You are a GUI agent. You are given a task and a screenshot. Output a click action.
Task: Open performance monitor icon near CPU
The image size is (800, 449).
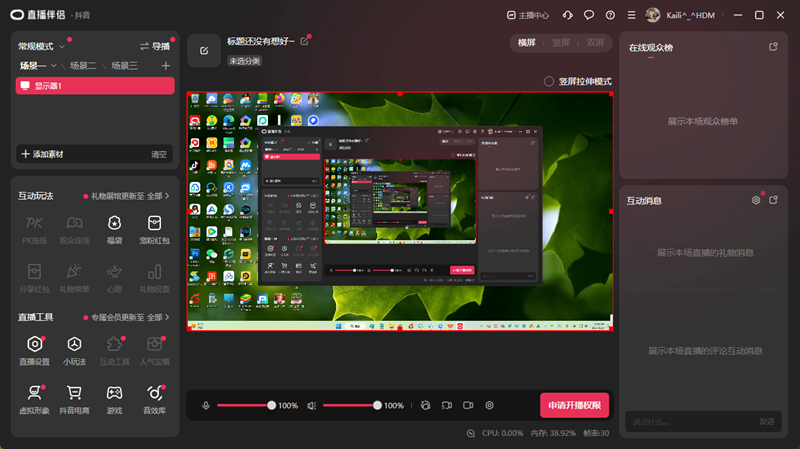pyautogui.click(x=471, y=433)
